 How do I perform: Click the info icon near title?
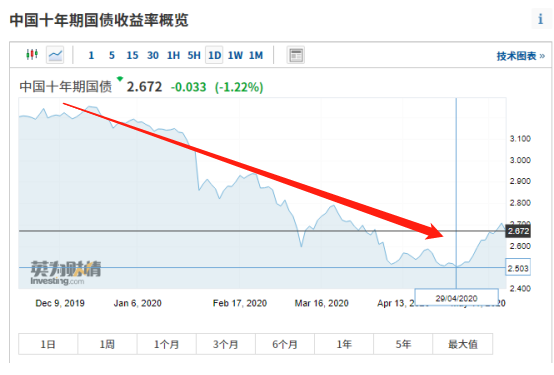[x=541, y=19]
